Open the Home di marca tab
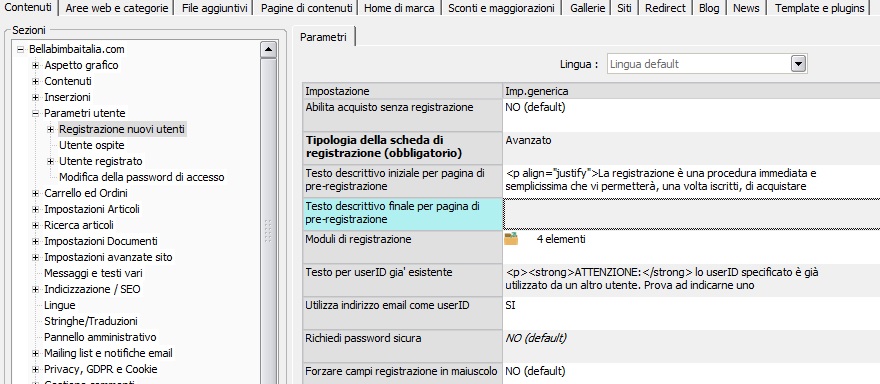The image size is (880, 384). pos(400,8)
